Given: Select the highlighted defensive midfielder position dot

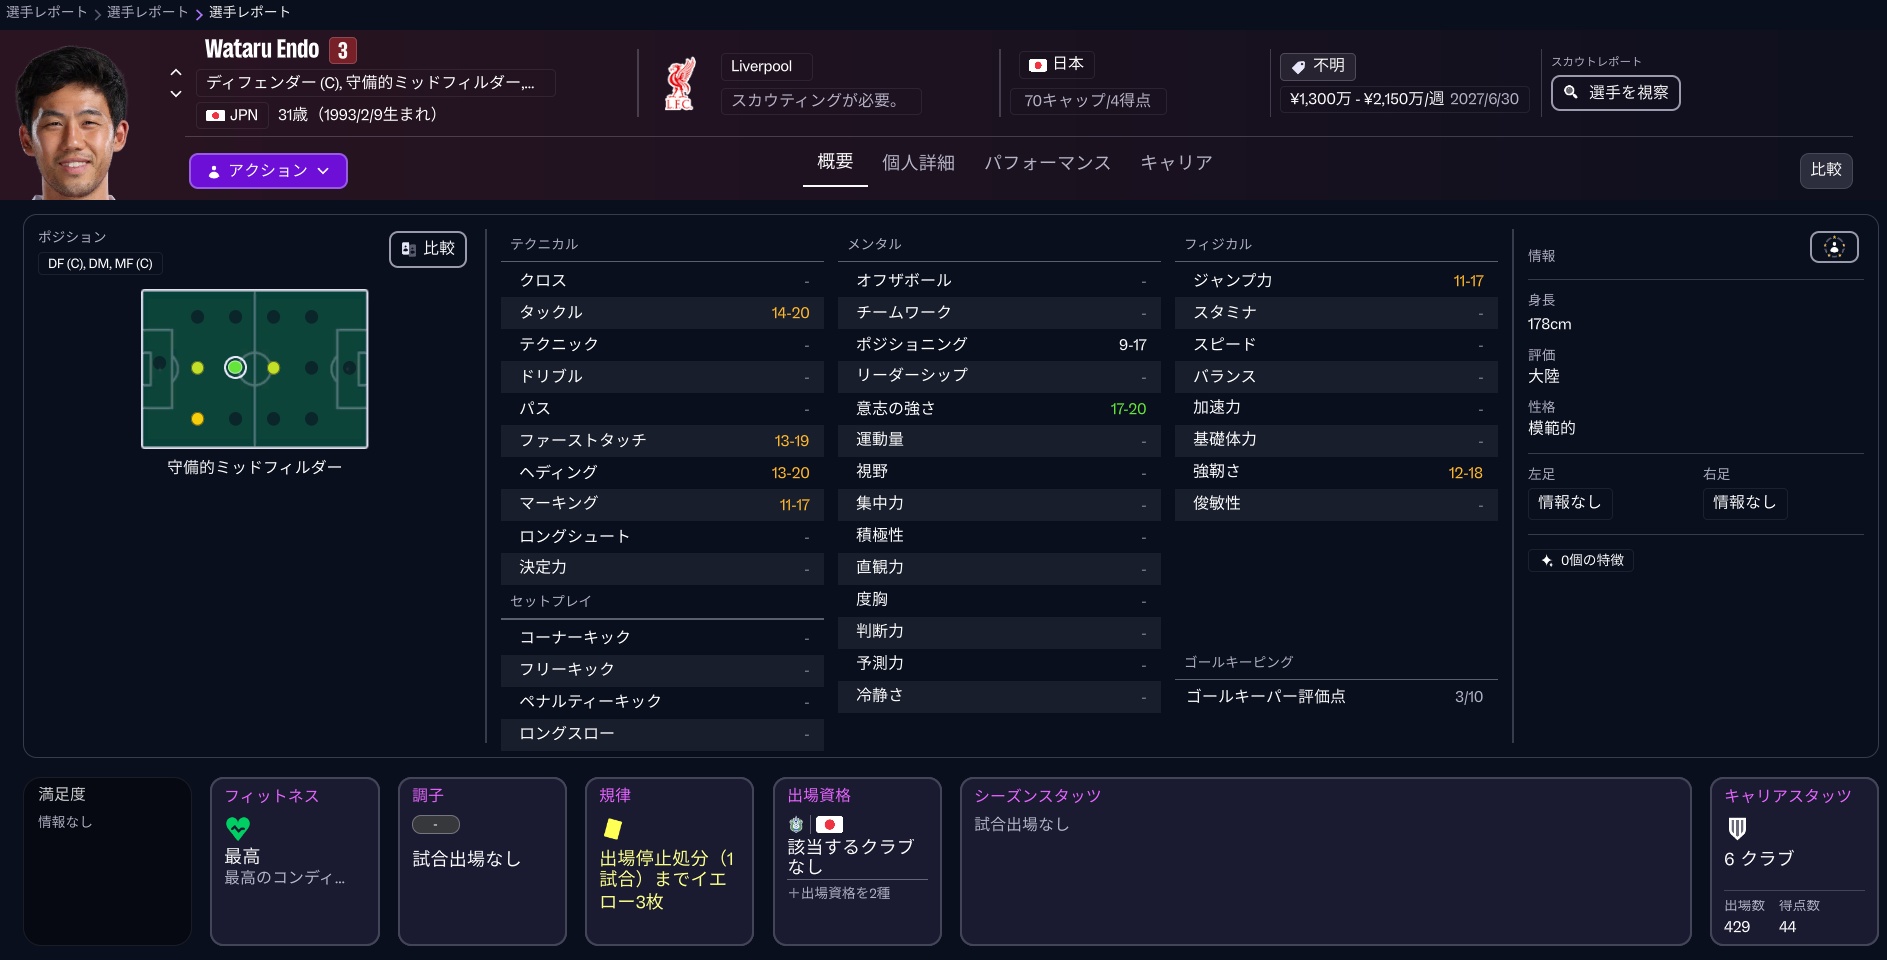Looking at the screenshot, I should click(x=235, y=368).
